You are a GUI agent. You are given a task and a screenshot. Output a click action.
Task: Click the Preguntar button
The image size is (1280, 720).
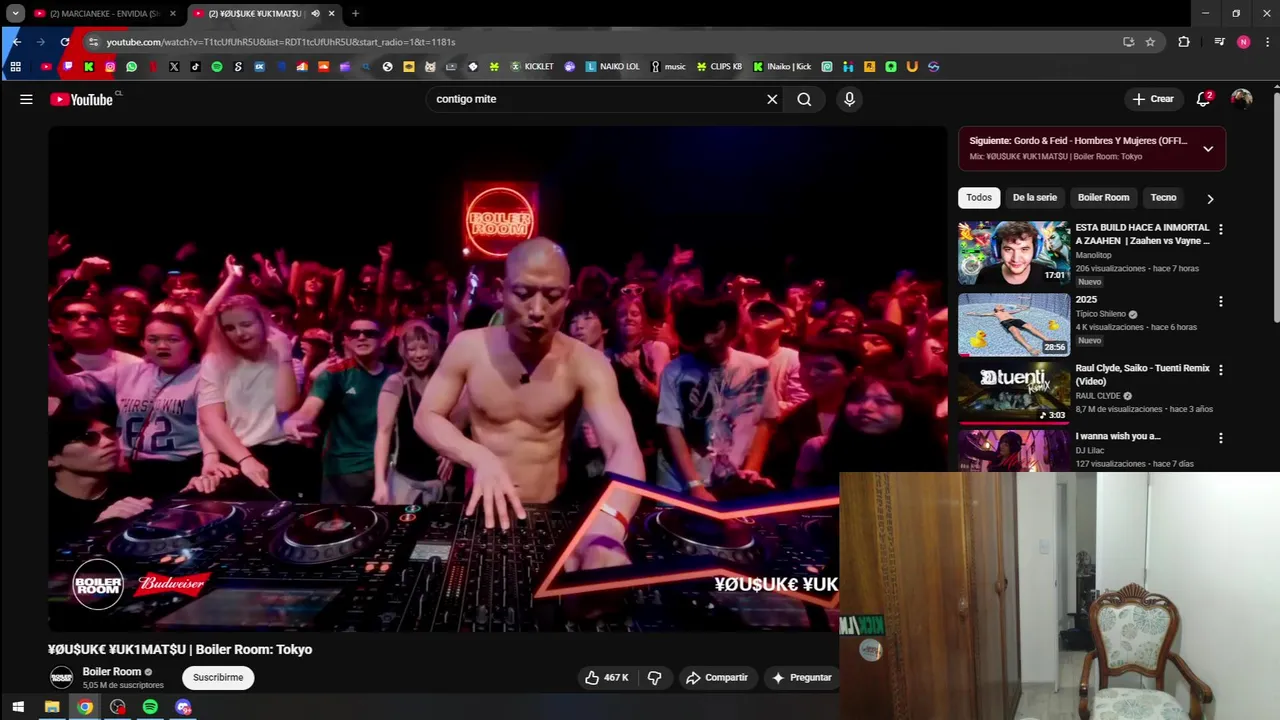802,677
